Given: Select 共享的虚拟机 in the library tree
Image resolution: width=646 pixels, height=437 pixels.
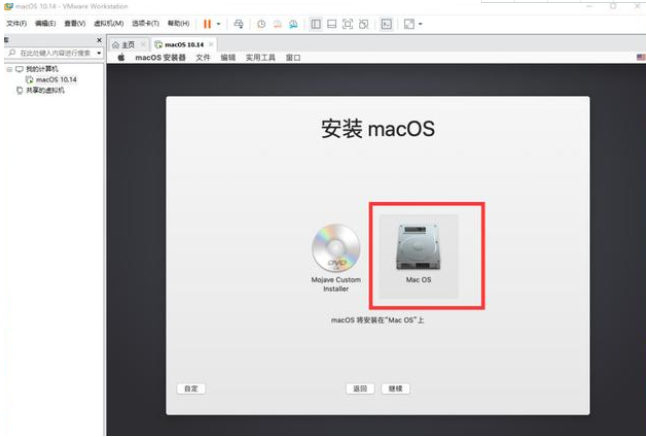Looking at the screenshot, I should tap(44, 90).
